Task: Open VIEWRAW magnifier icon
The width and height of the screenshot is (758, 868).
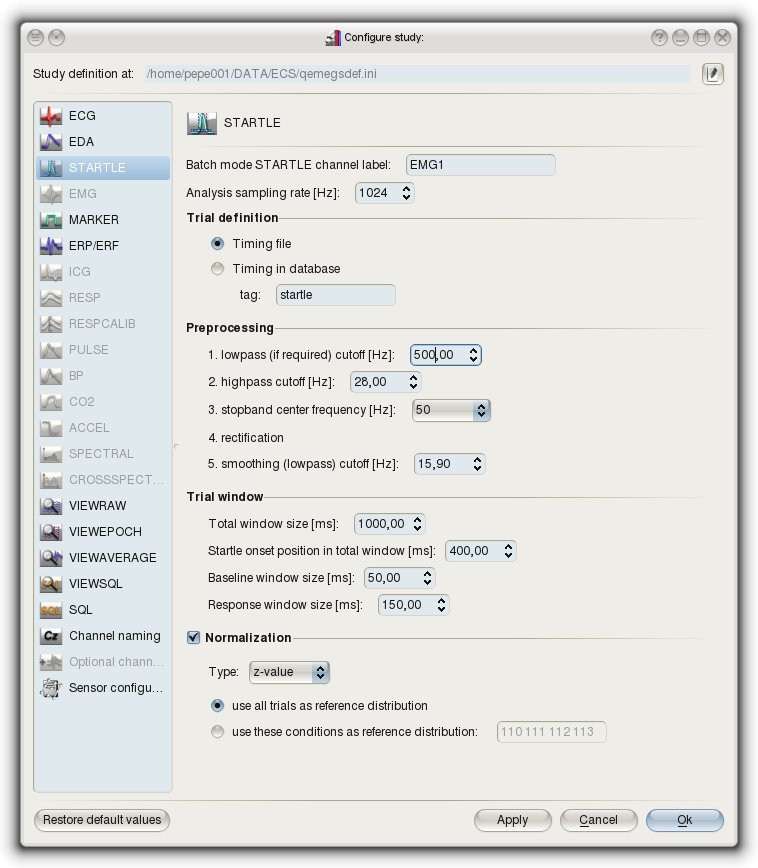Action: coord(51,506)
